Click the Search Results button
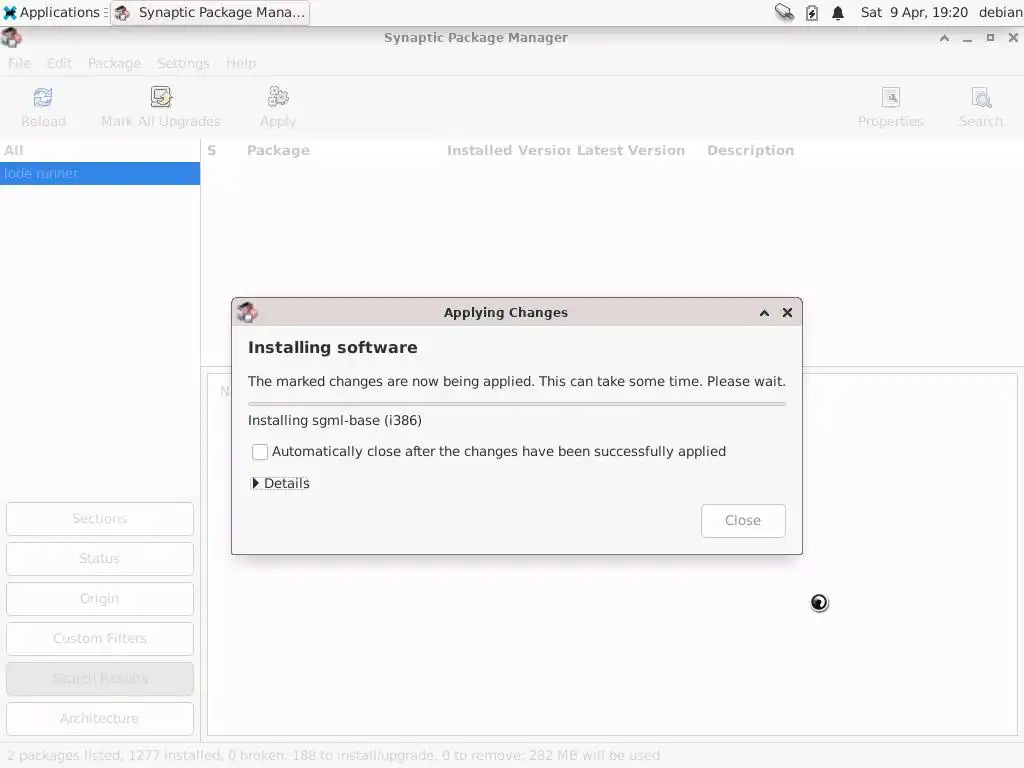This screenshot has height=768, width=1024. pyautogui.click(x=100, y=679)
